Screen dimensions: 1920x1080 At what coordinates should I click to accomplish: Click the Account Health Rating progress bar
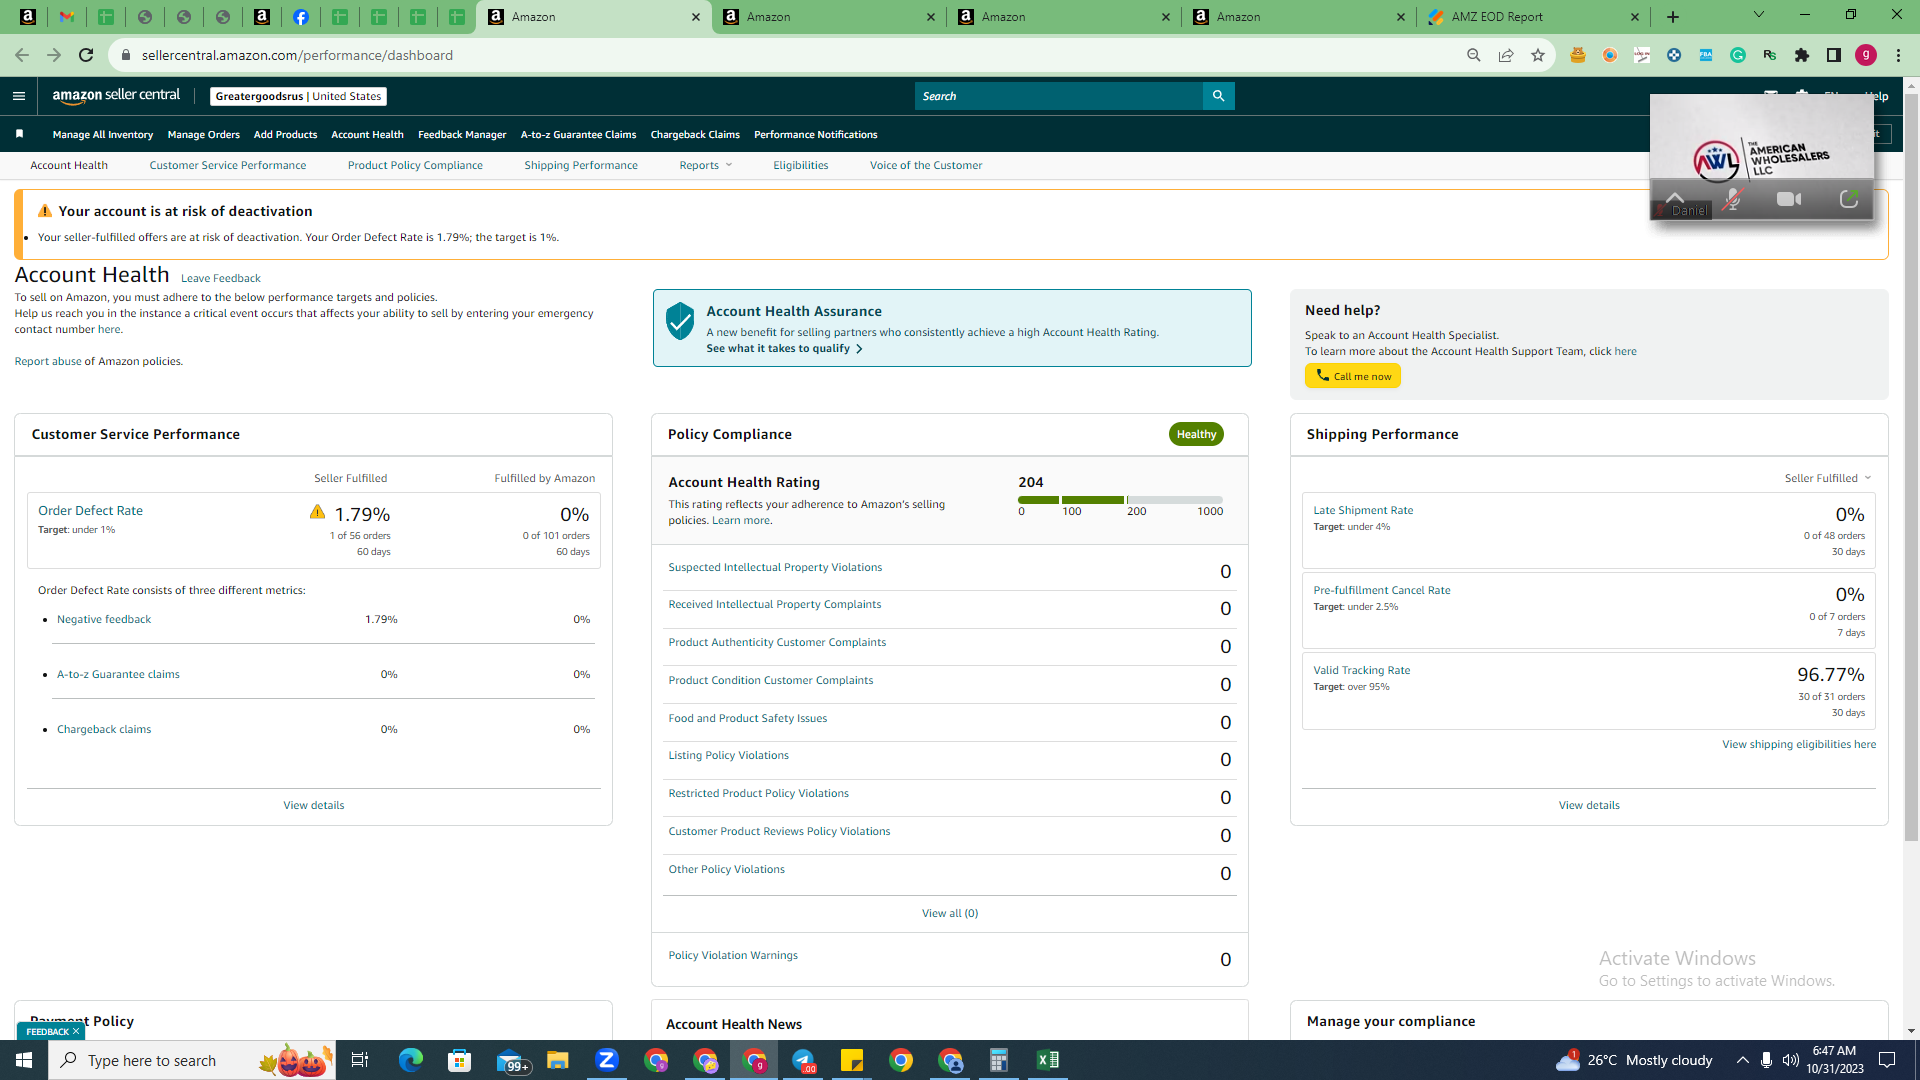click(1120, 500)
